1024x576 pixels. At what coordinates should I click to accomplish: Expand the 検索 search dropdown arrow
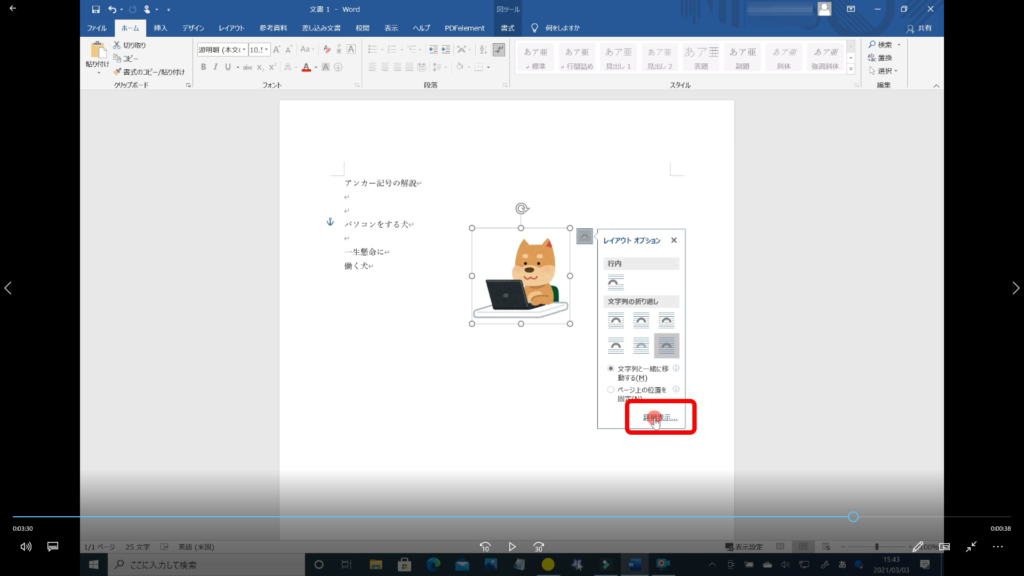point(898,45)
